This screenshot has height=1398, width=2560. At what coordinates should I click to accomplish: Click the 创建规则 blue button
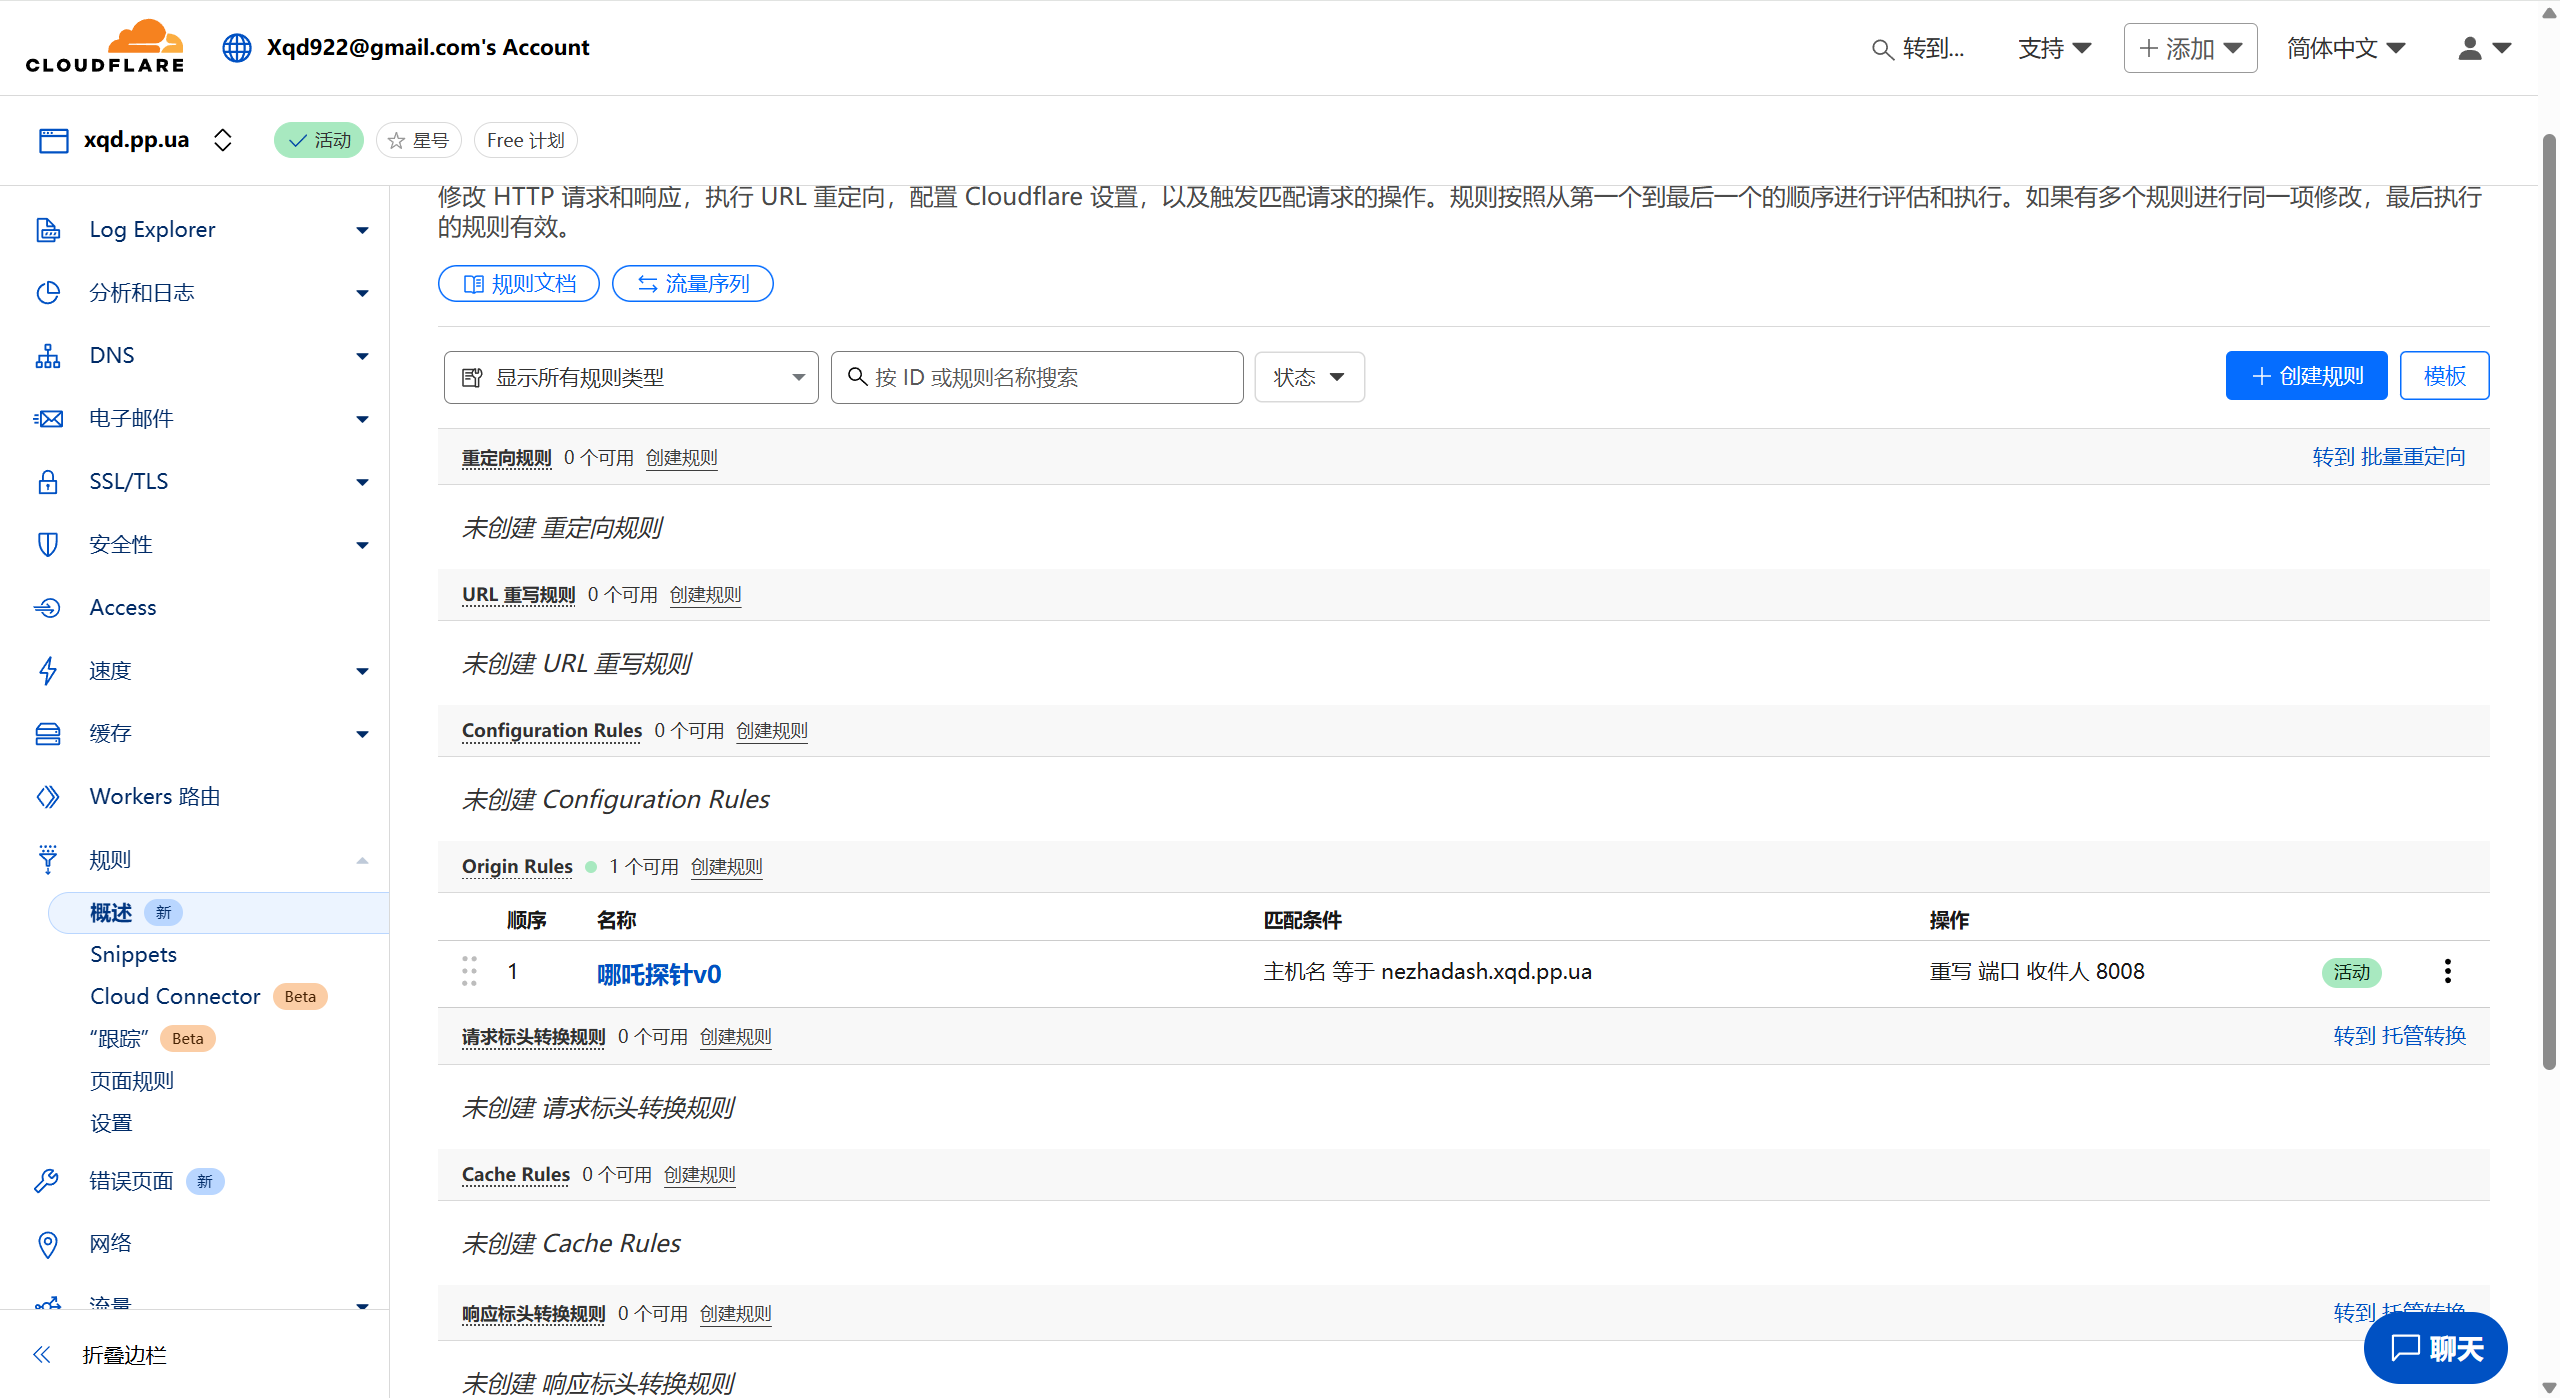2305,376
